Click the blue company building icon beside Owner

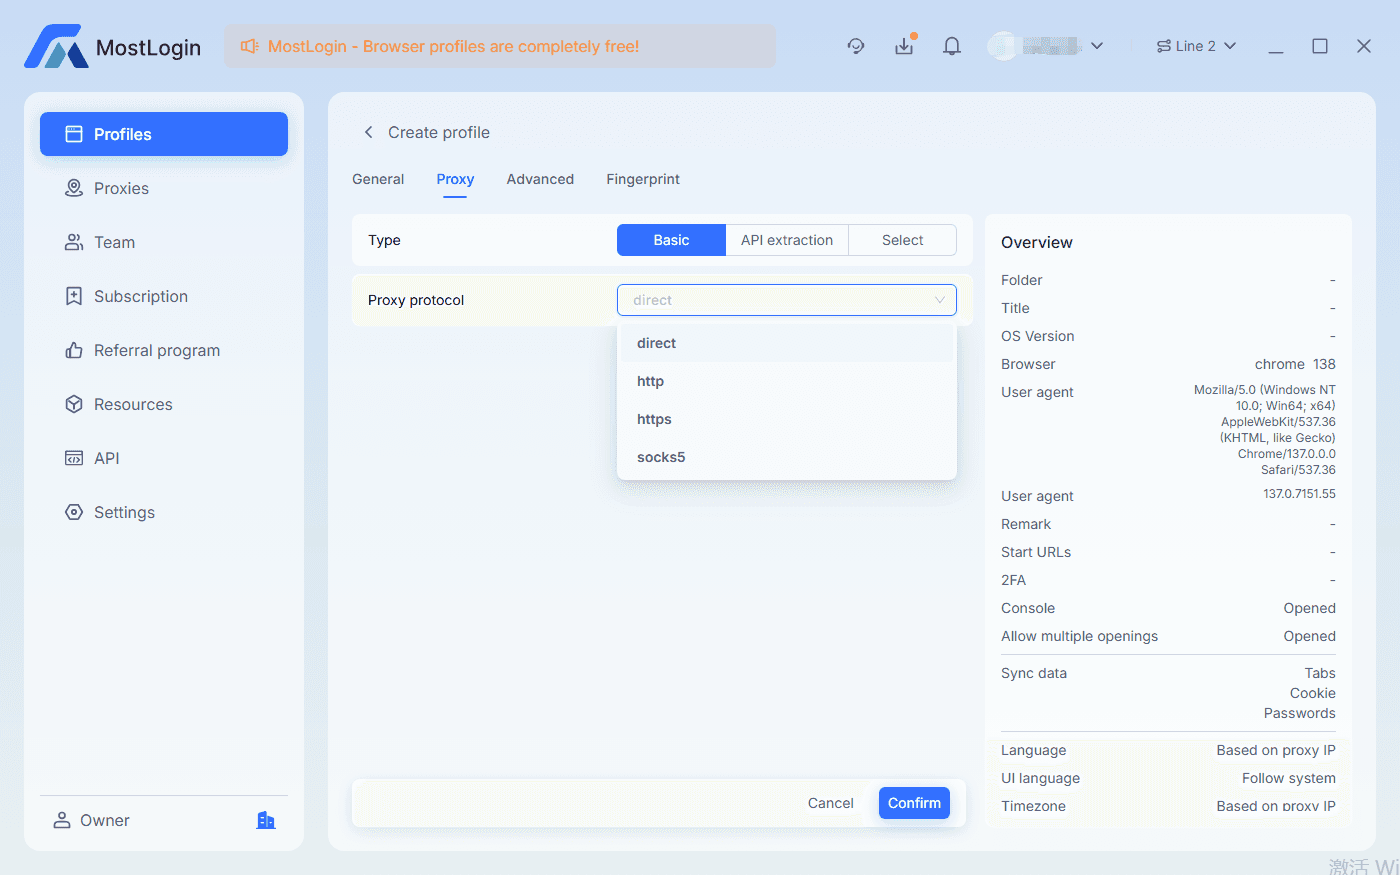click(265, 820)
